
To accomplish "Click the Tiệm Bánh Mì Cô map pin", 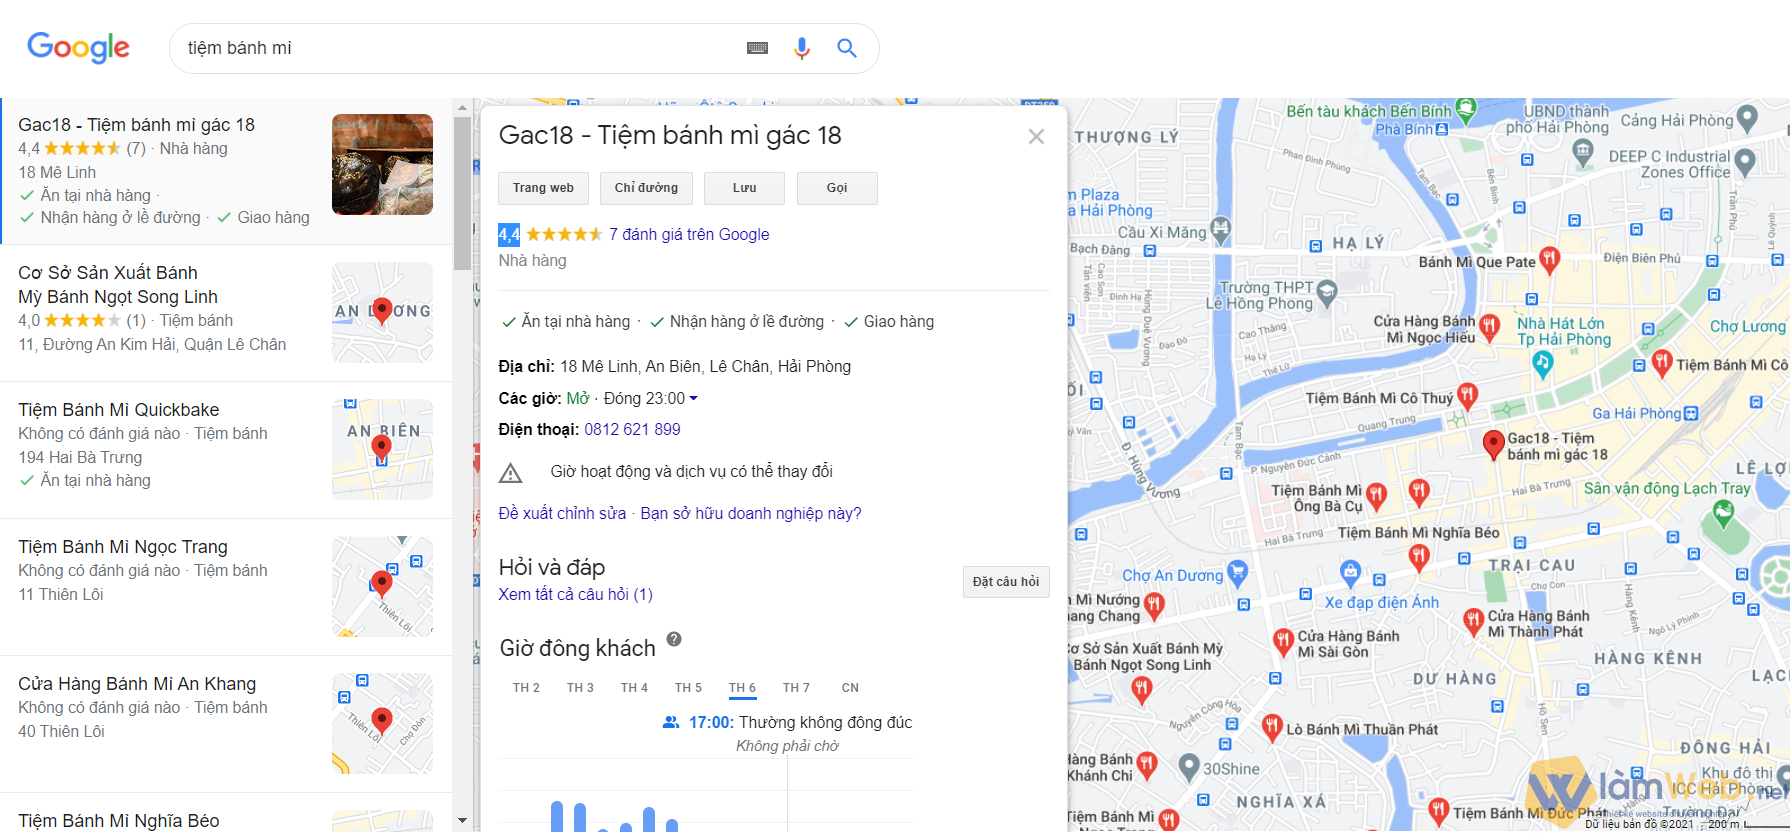I will click(x=1661, y=362).
